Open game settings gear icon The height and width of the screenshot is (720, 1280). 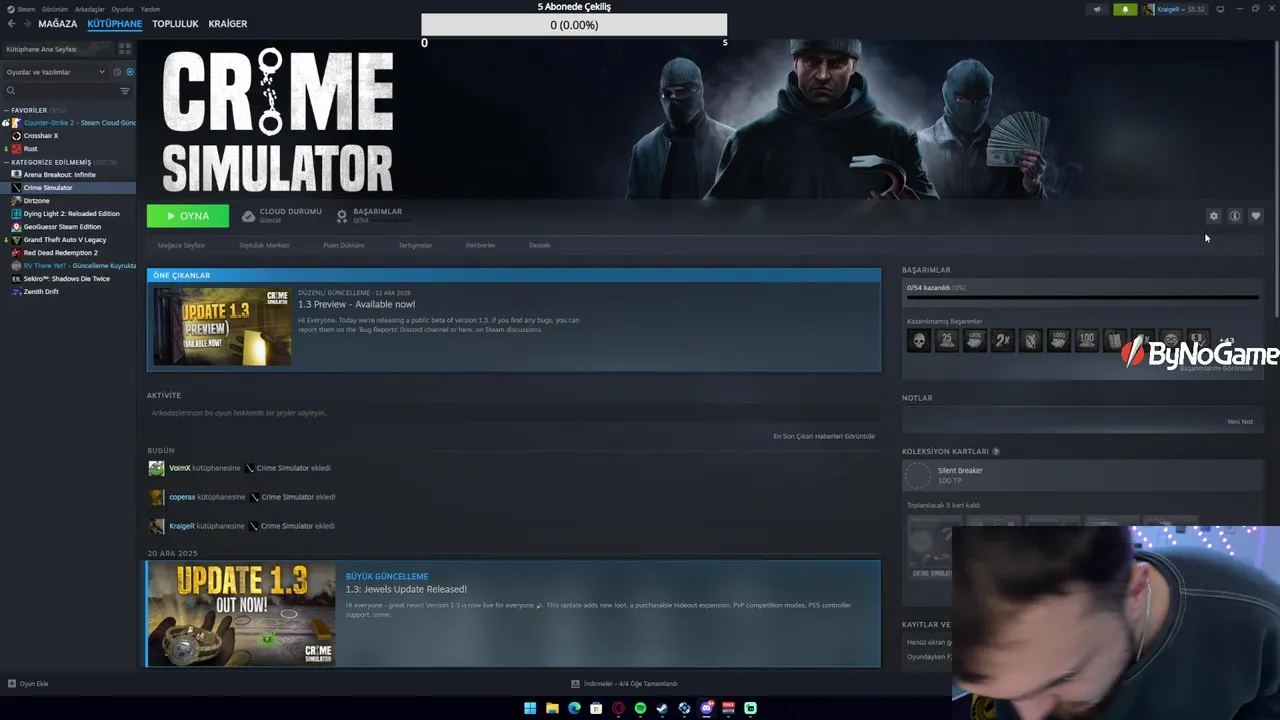1214,216
